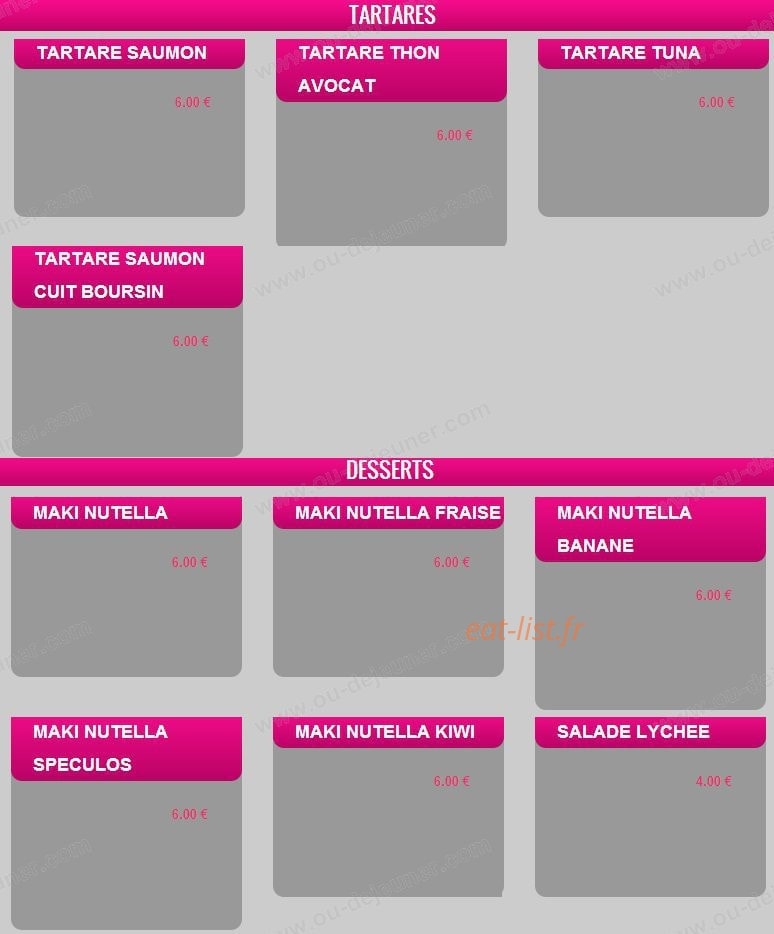
Task: Choose the Maki Nutella Fraise title
Action: coord(397,513)
